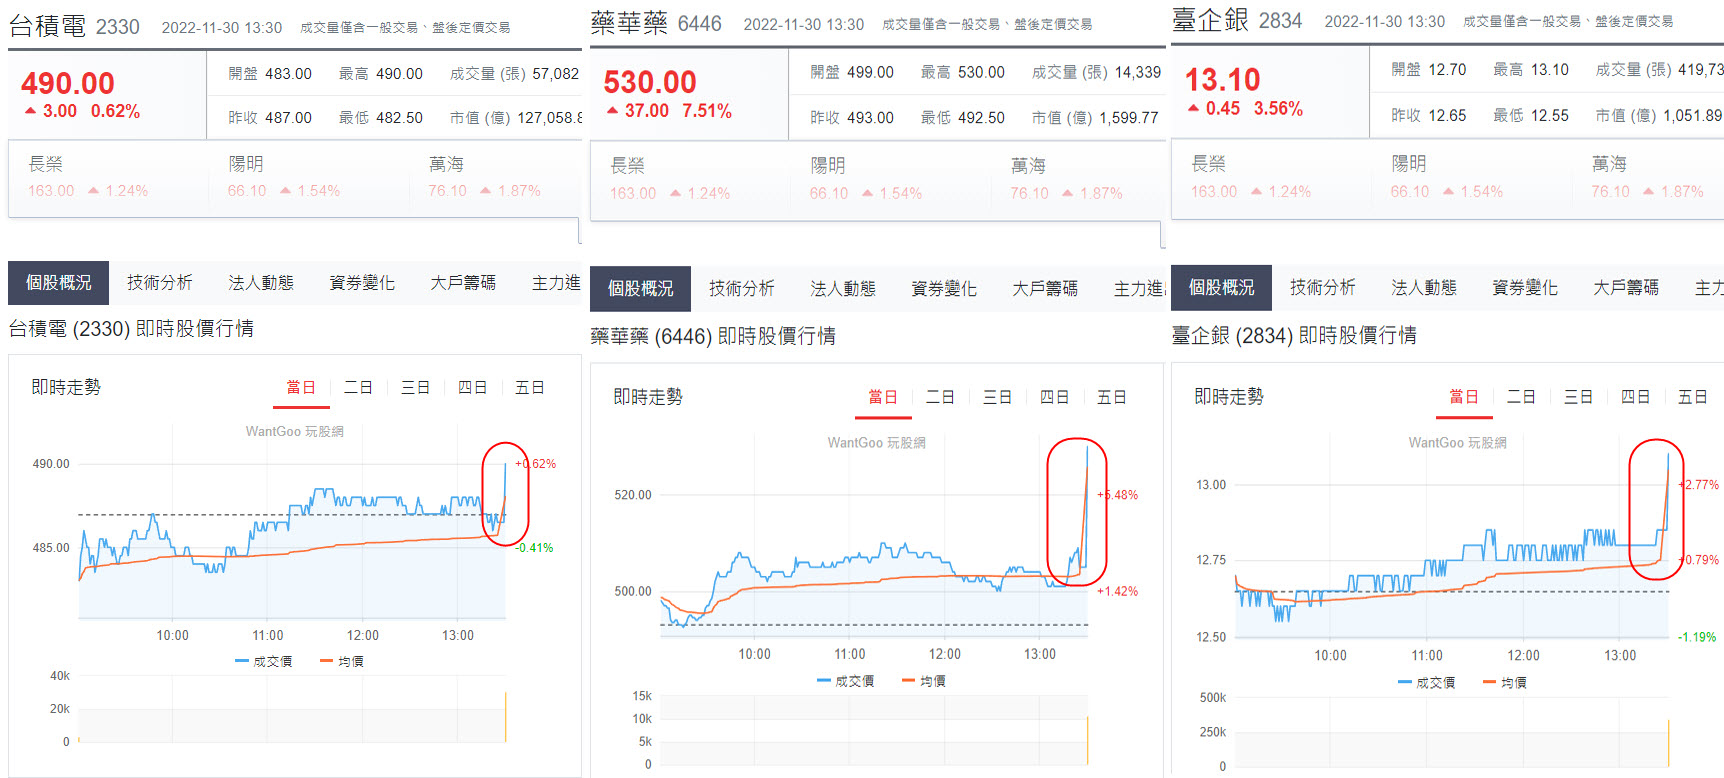This screenshot has height=778, width=1724.
Task: Open 技術分析 tab in 台積電 panel
Action: point(159,283)
